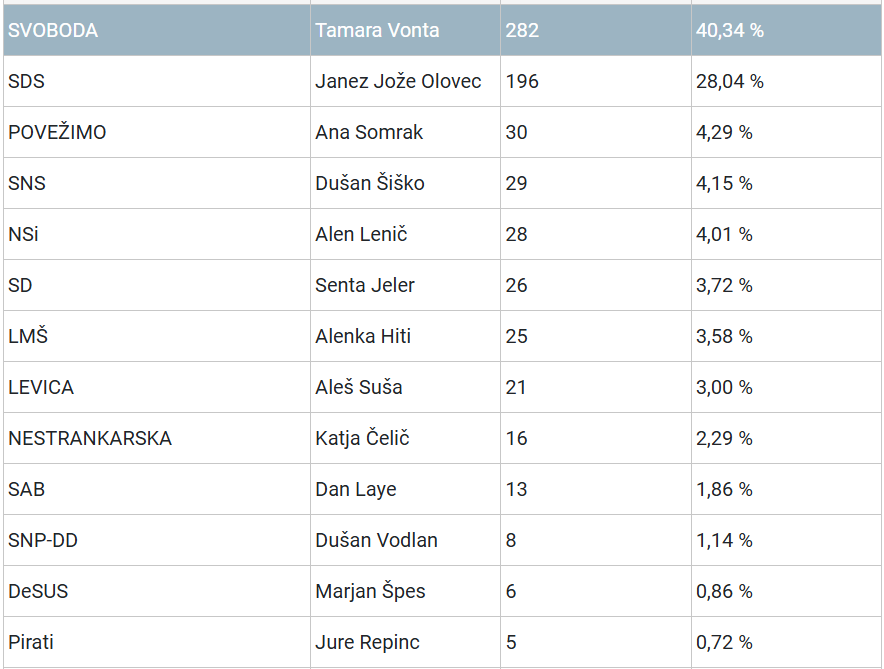Click candidate Ana Somrak
Screen dimensions: 884x669
(x=369, y=132)
